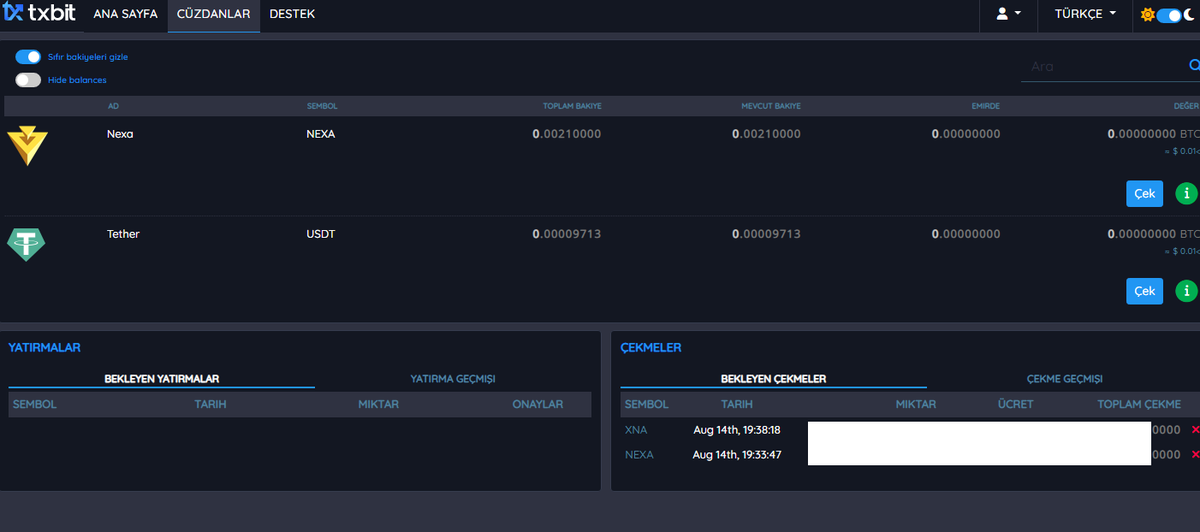This screenshot has width=1200, height=532.
Task: Click the Aug 14th, 19:38:18 date
Action: click(737, 430)
